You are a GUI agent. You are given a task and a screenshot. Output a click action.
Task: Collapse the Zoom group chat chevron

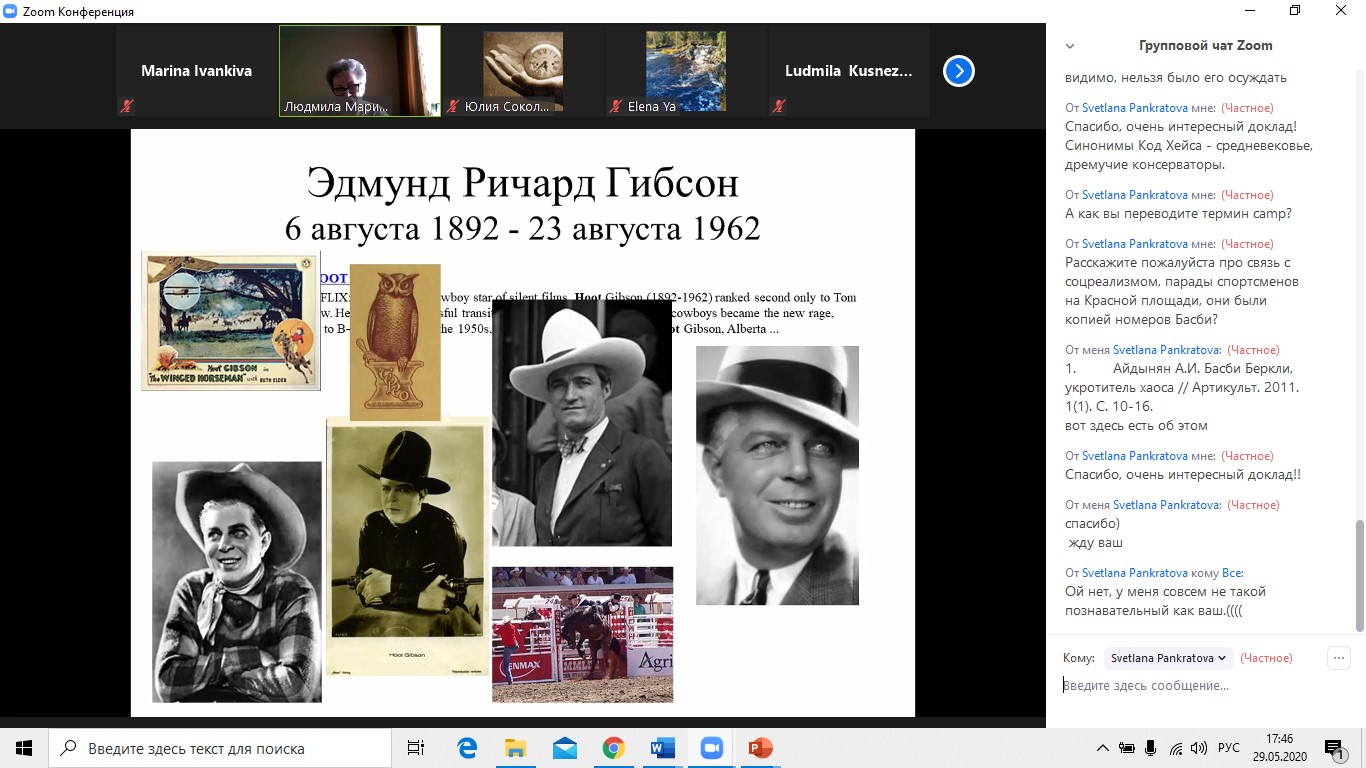(1070, 46)
